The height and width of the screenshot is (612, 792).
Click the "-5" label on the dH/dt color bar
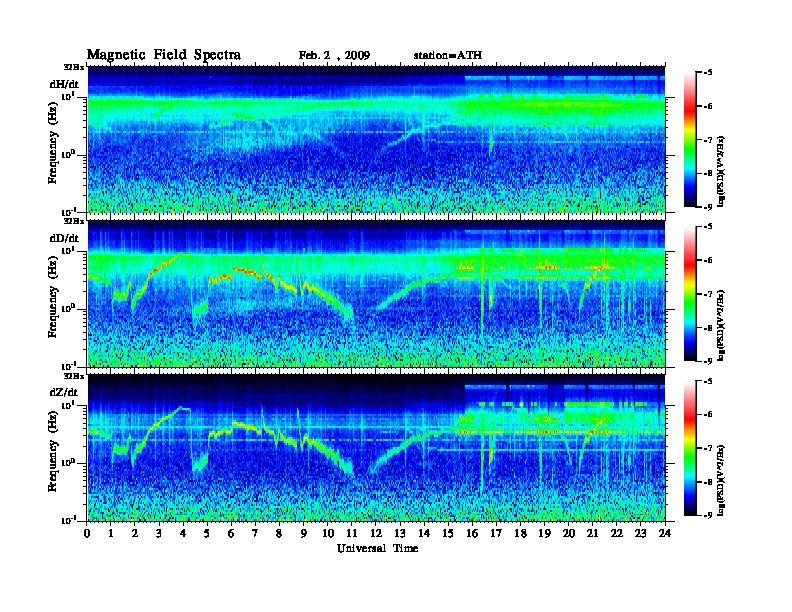click(708, 73)
